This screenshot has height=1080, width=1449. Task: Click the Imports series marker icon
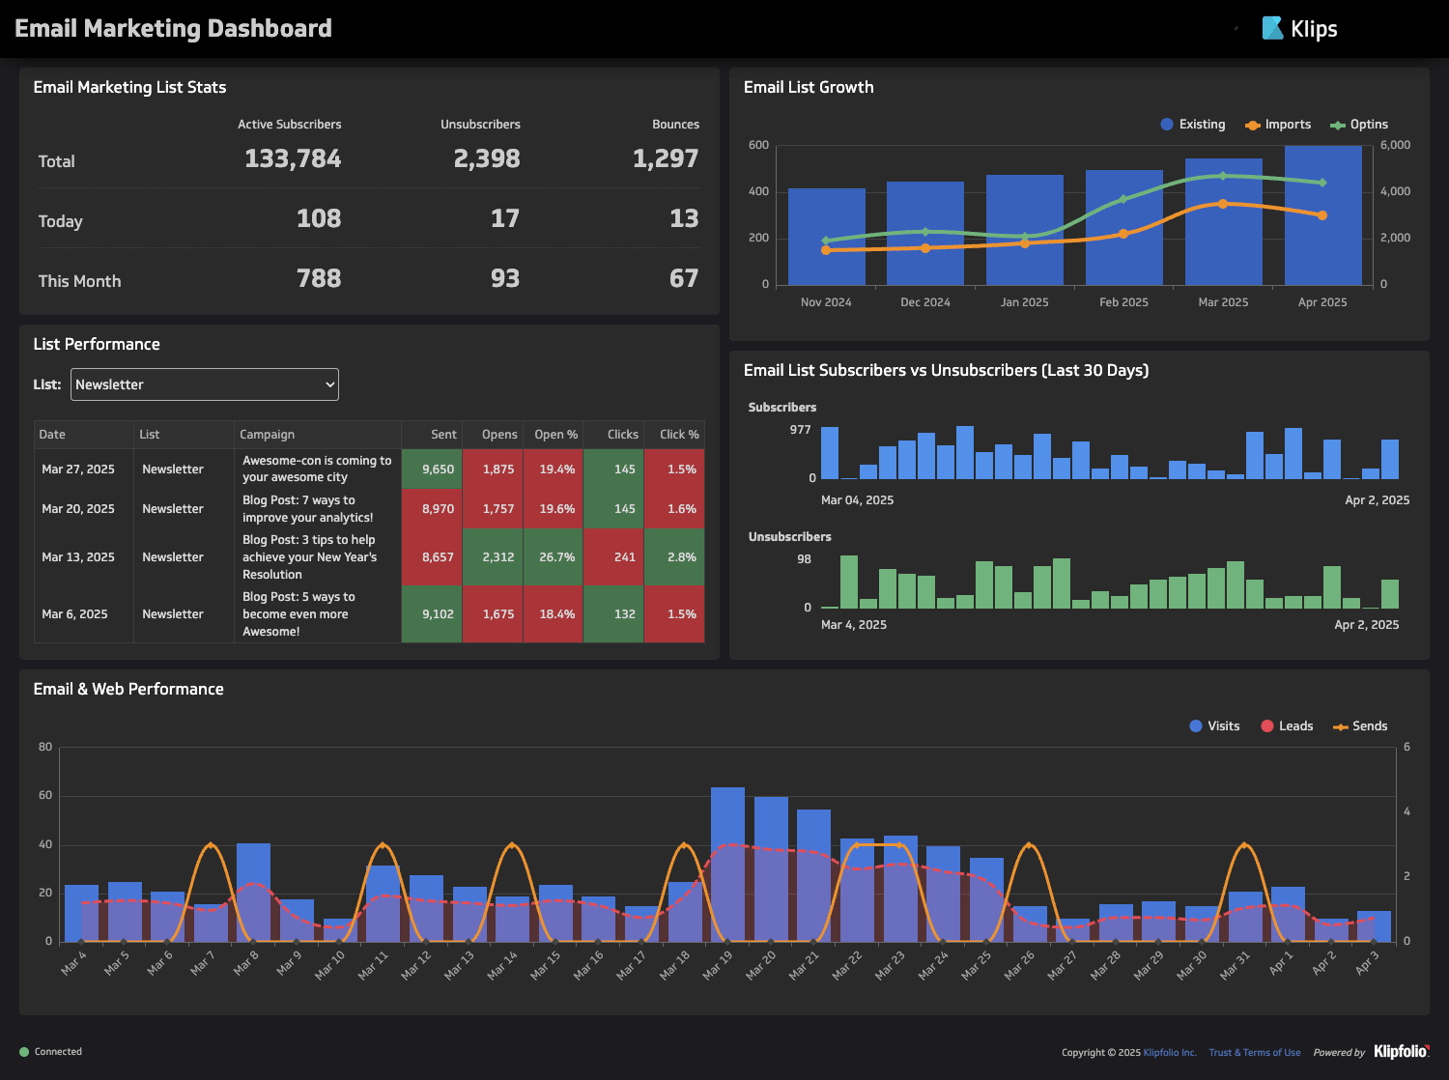point(1252,124)
